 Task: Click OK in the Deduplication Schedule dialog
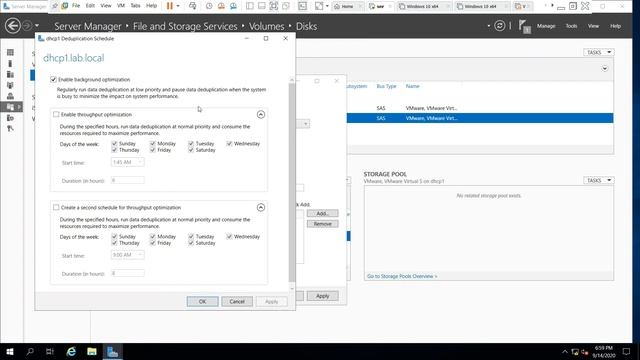pyautogui.click(x=202, y=301)
